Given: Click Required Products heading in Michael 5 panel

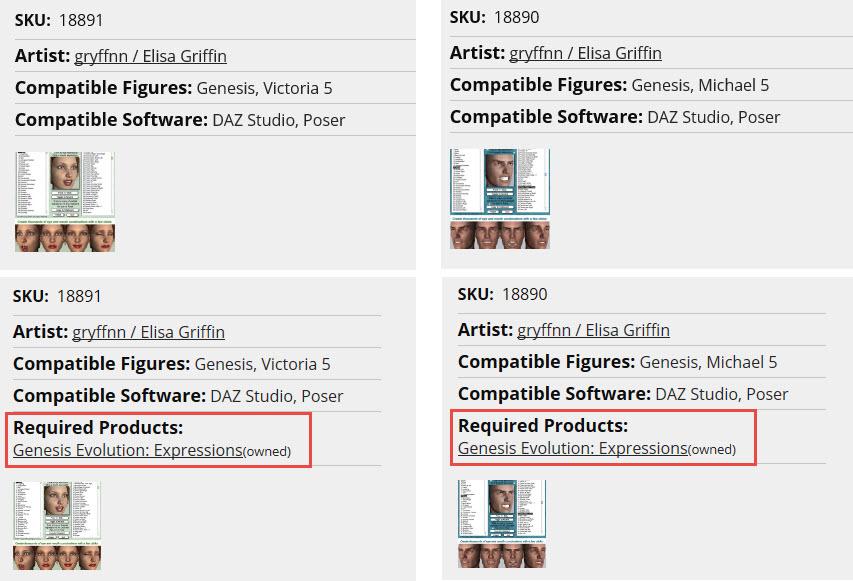Looking at the screenshot, I should (543, 426).
